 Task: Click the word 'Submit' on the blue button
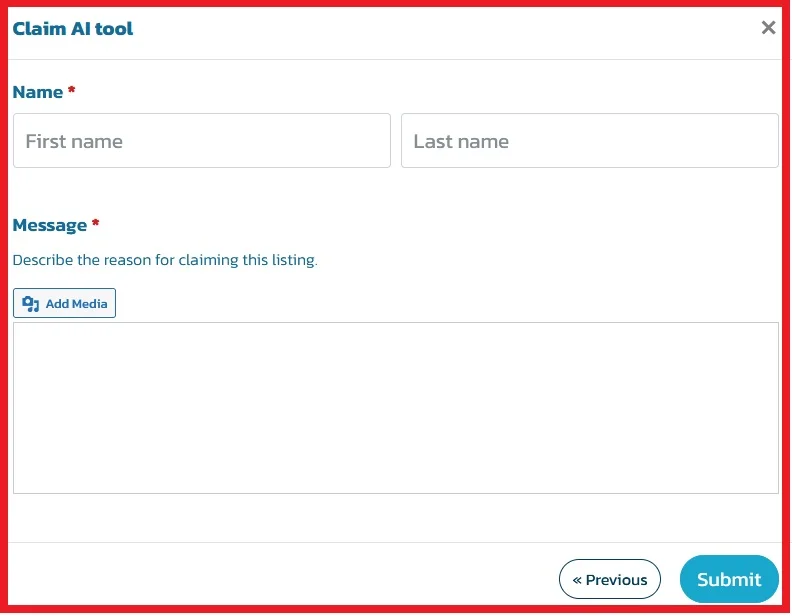point(729,580)
